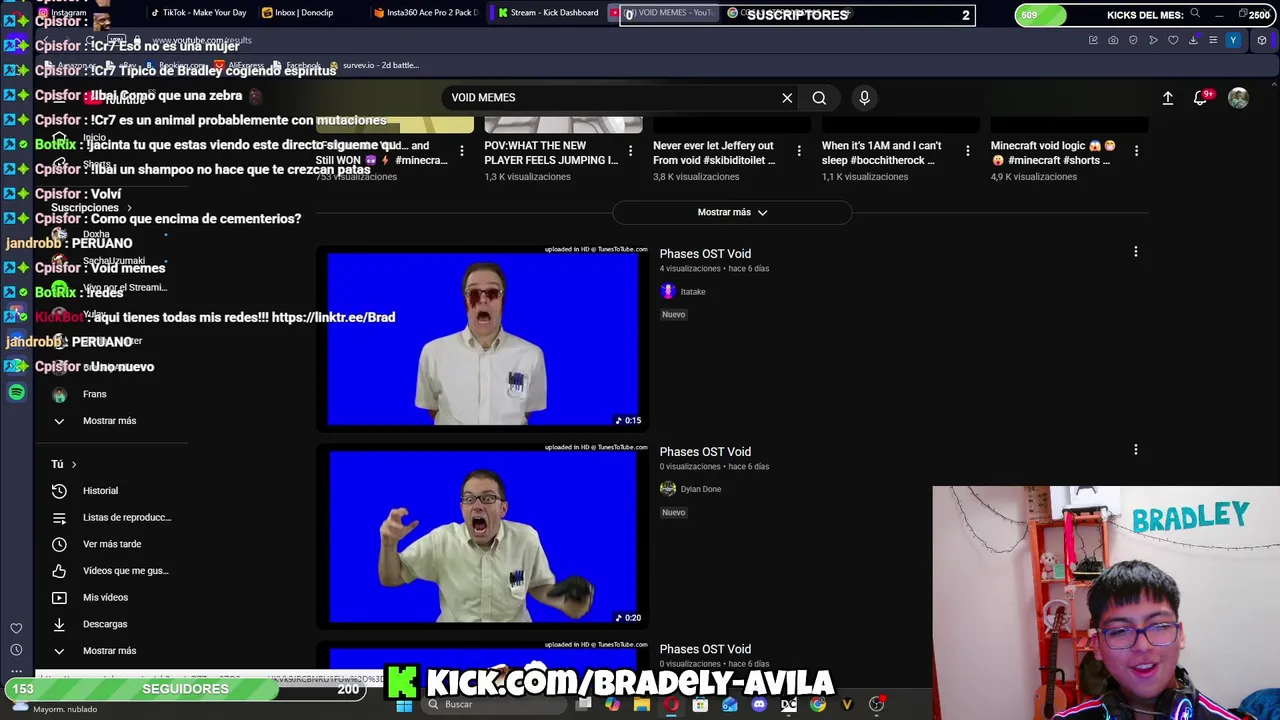This screenshot has width=1280, height=720.
Task: Open more options for Never ever let Jeffery short
Action: tap(798, 151)
